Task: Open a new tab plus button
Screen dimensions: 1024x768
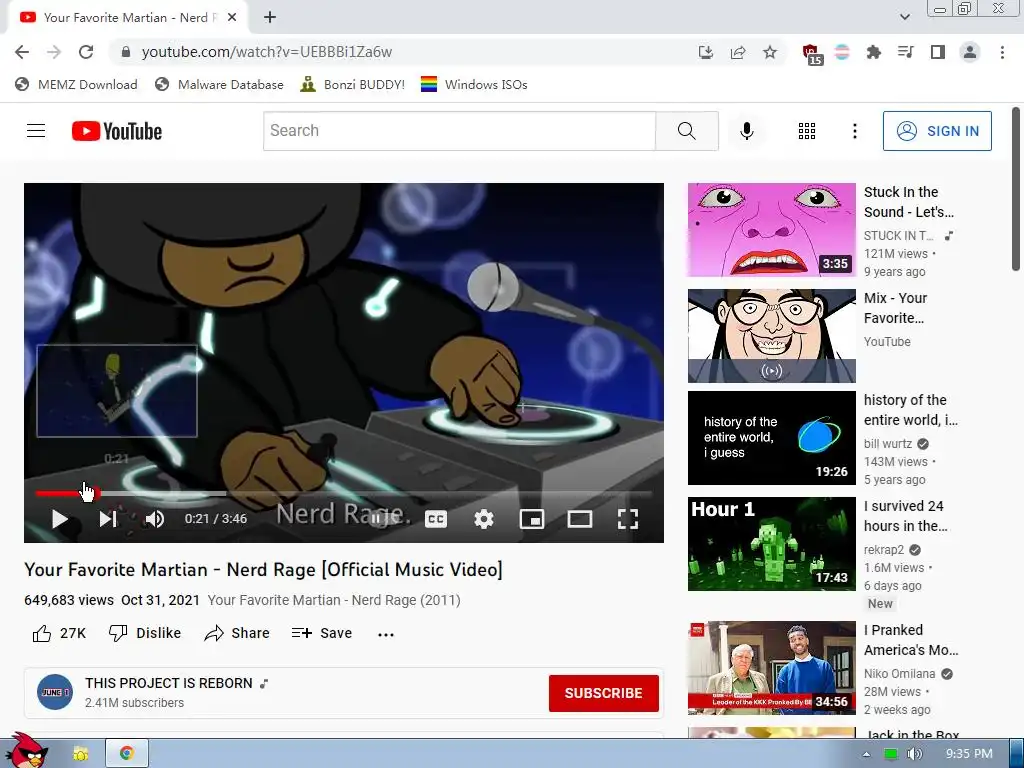Action: pyautogui.click(x=270, y=17)
